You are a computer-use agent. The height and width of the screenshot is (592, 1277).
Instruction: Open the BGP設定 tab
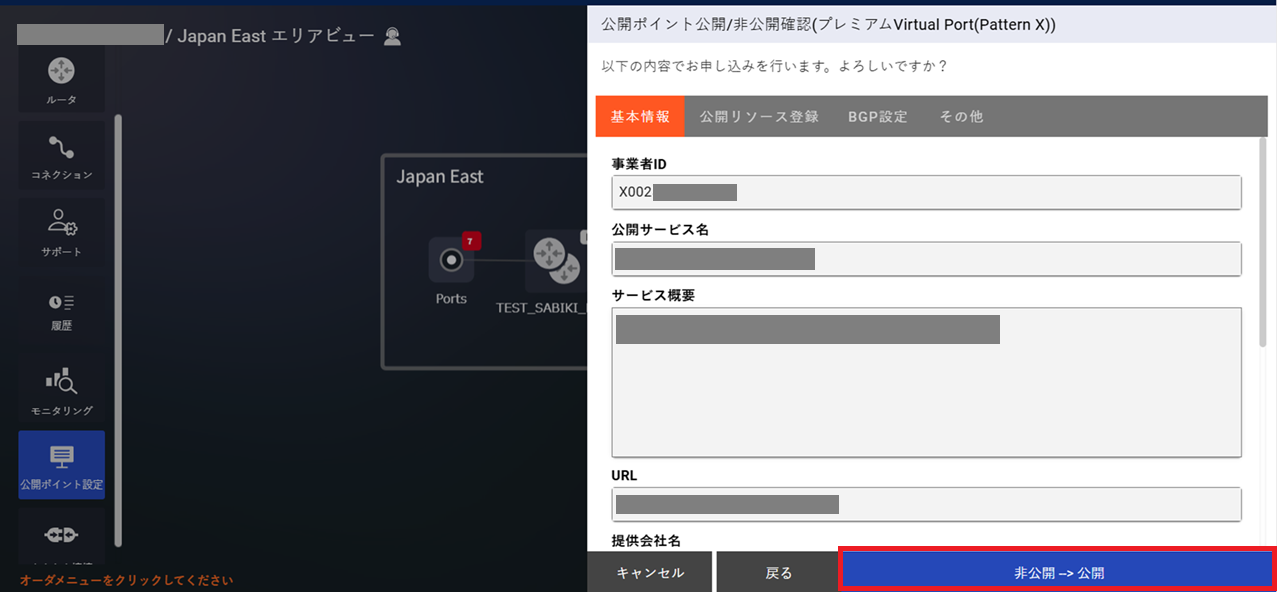coord(878,116)
